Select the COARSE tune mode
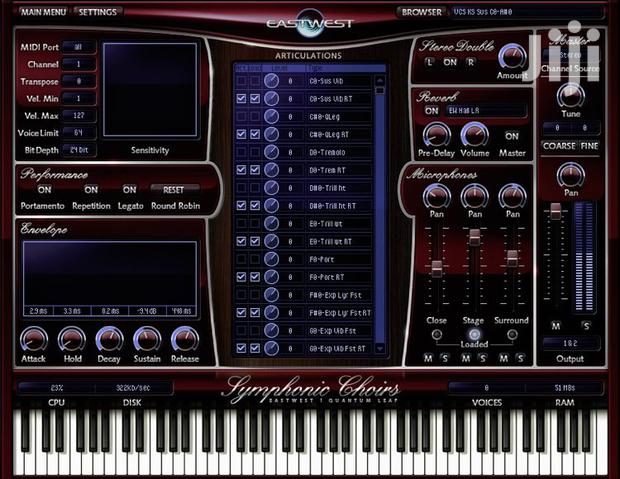 point(559,146)
